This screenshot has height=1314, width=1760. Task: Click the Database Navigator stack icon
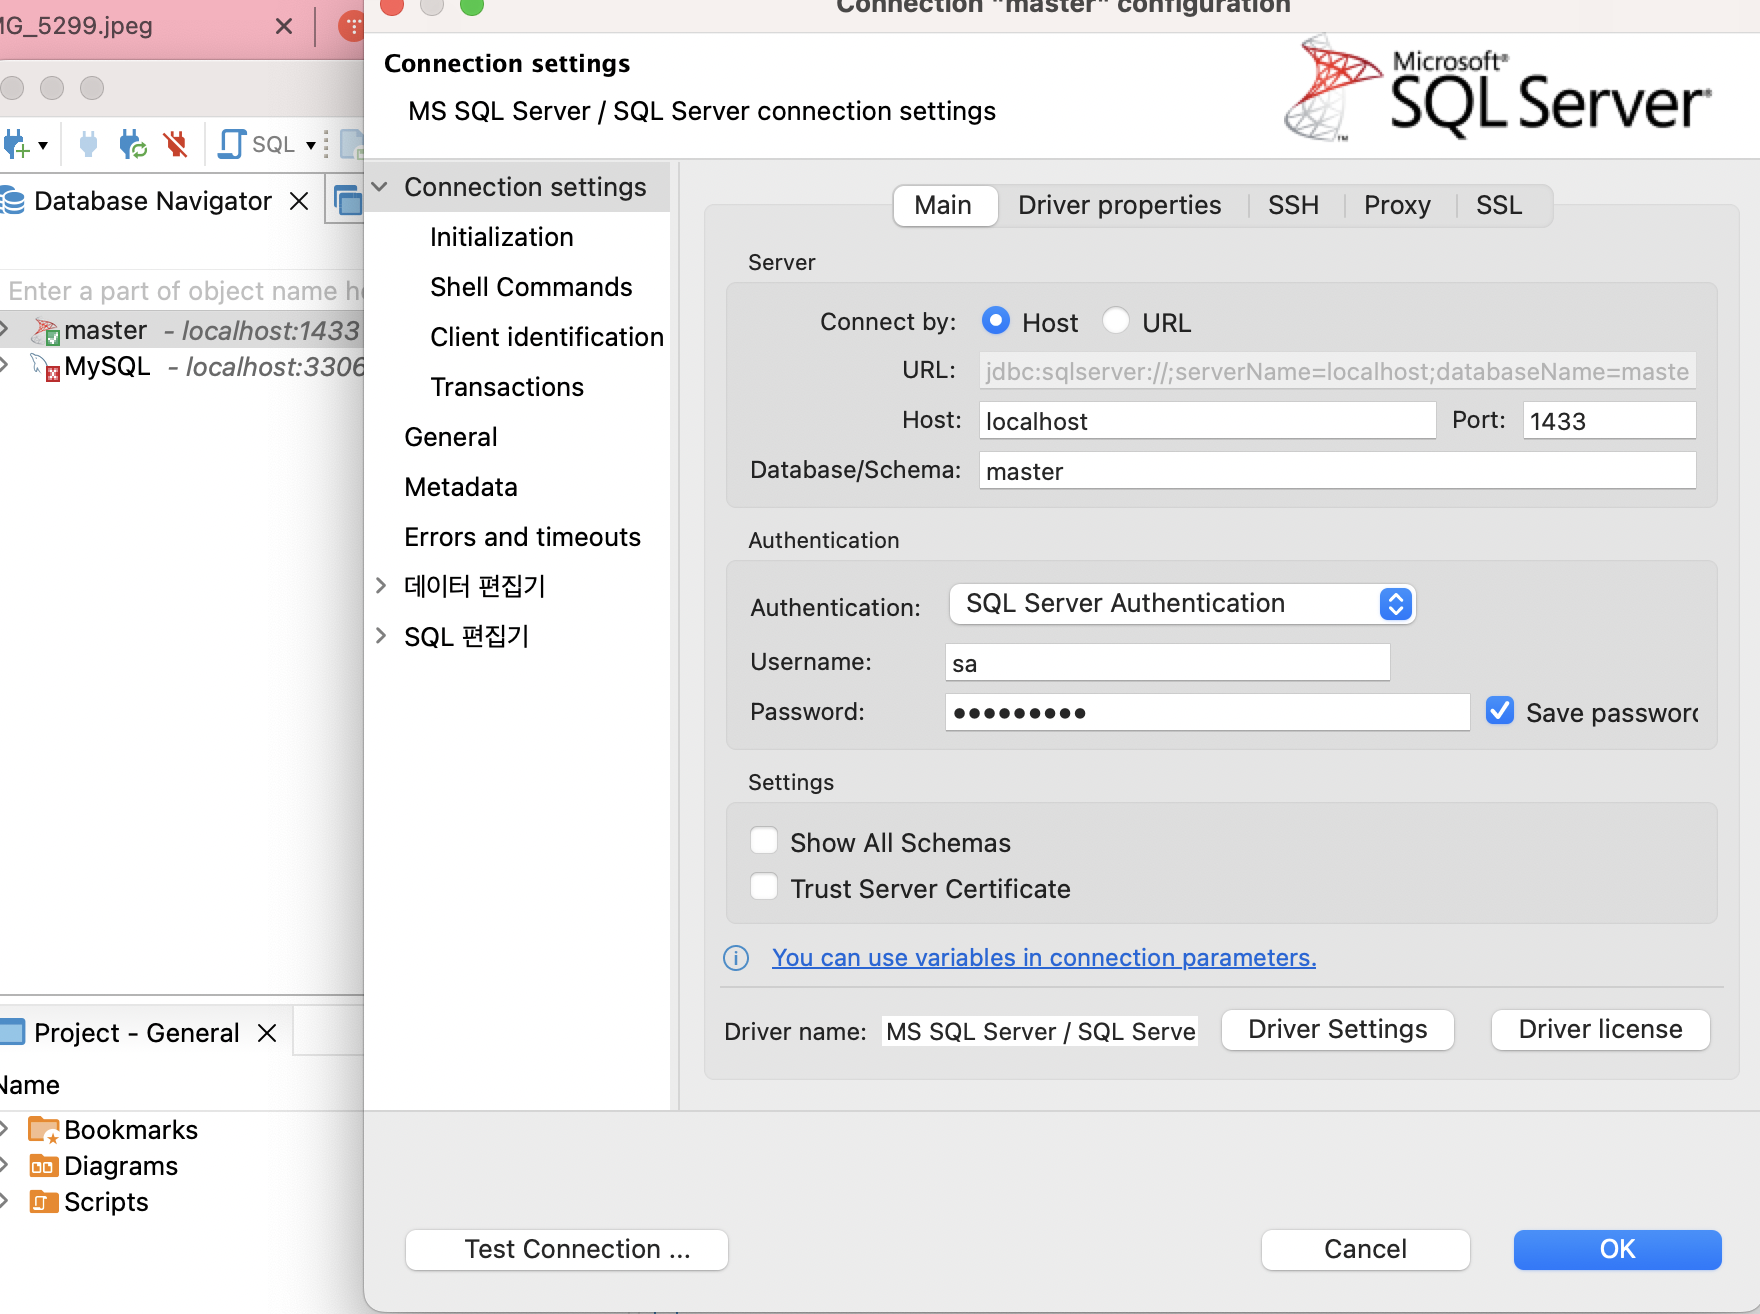(x=13, y=201)
